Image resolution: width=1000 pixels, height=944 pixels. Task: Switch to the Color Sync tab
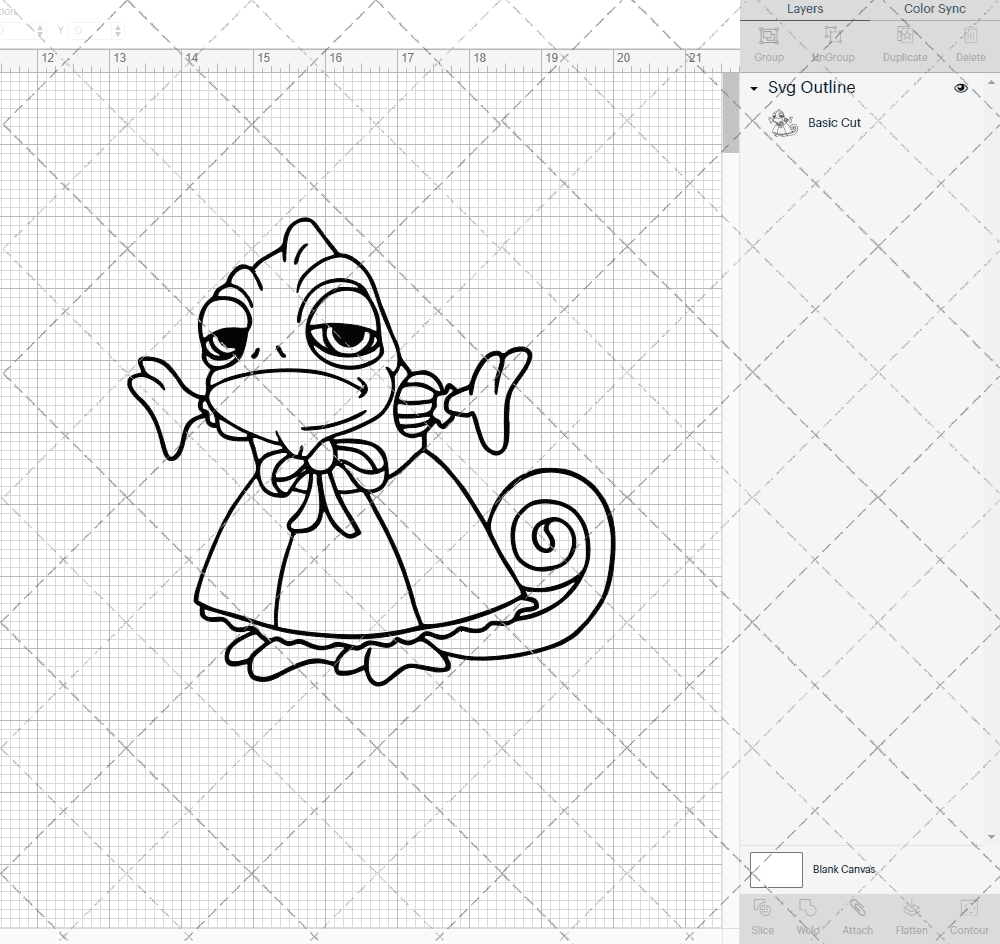point(934,9)
